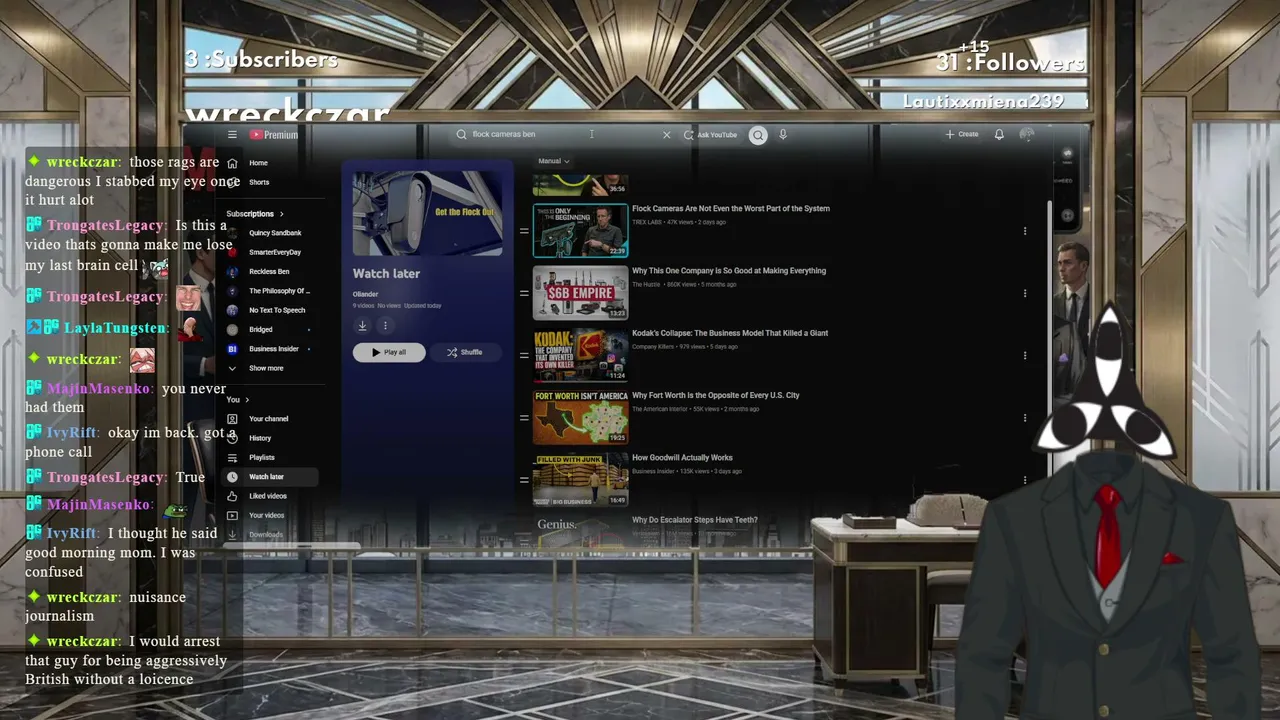This screenshot has height=720, width=1280.
Task: Click The Hustle channel name
Action: pos(645,284)
